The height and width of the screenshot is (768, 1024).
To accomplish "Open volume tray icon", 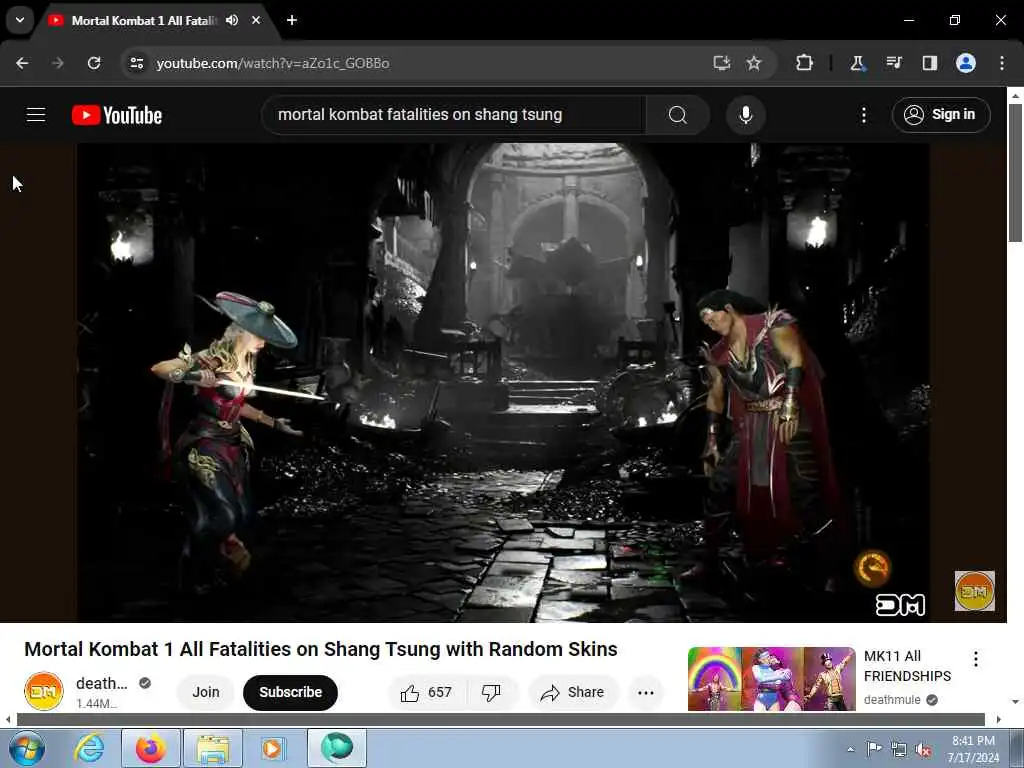I will coord(923,749).
